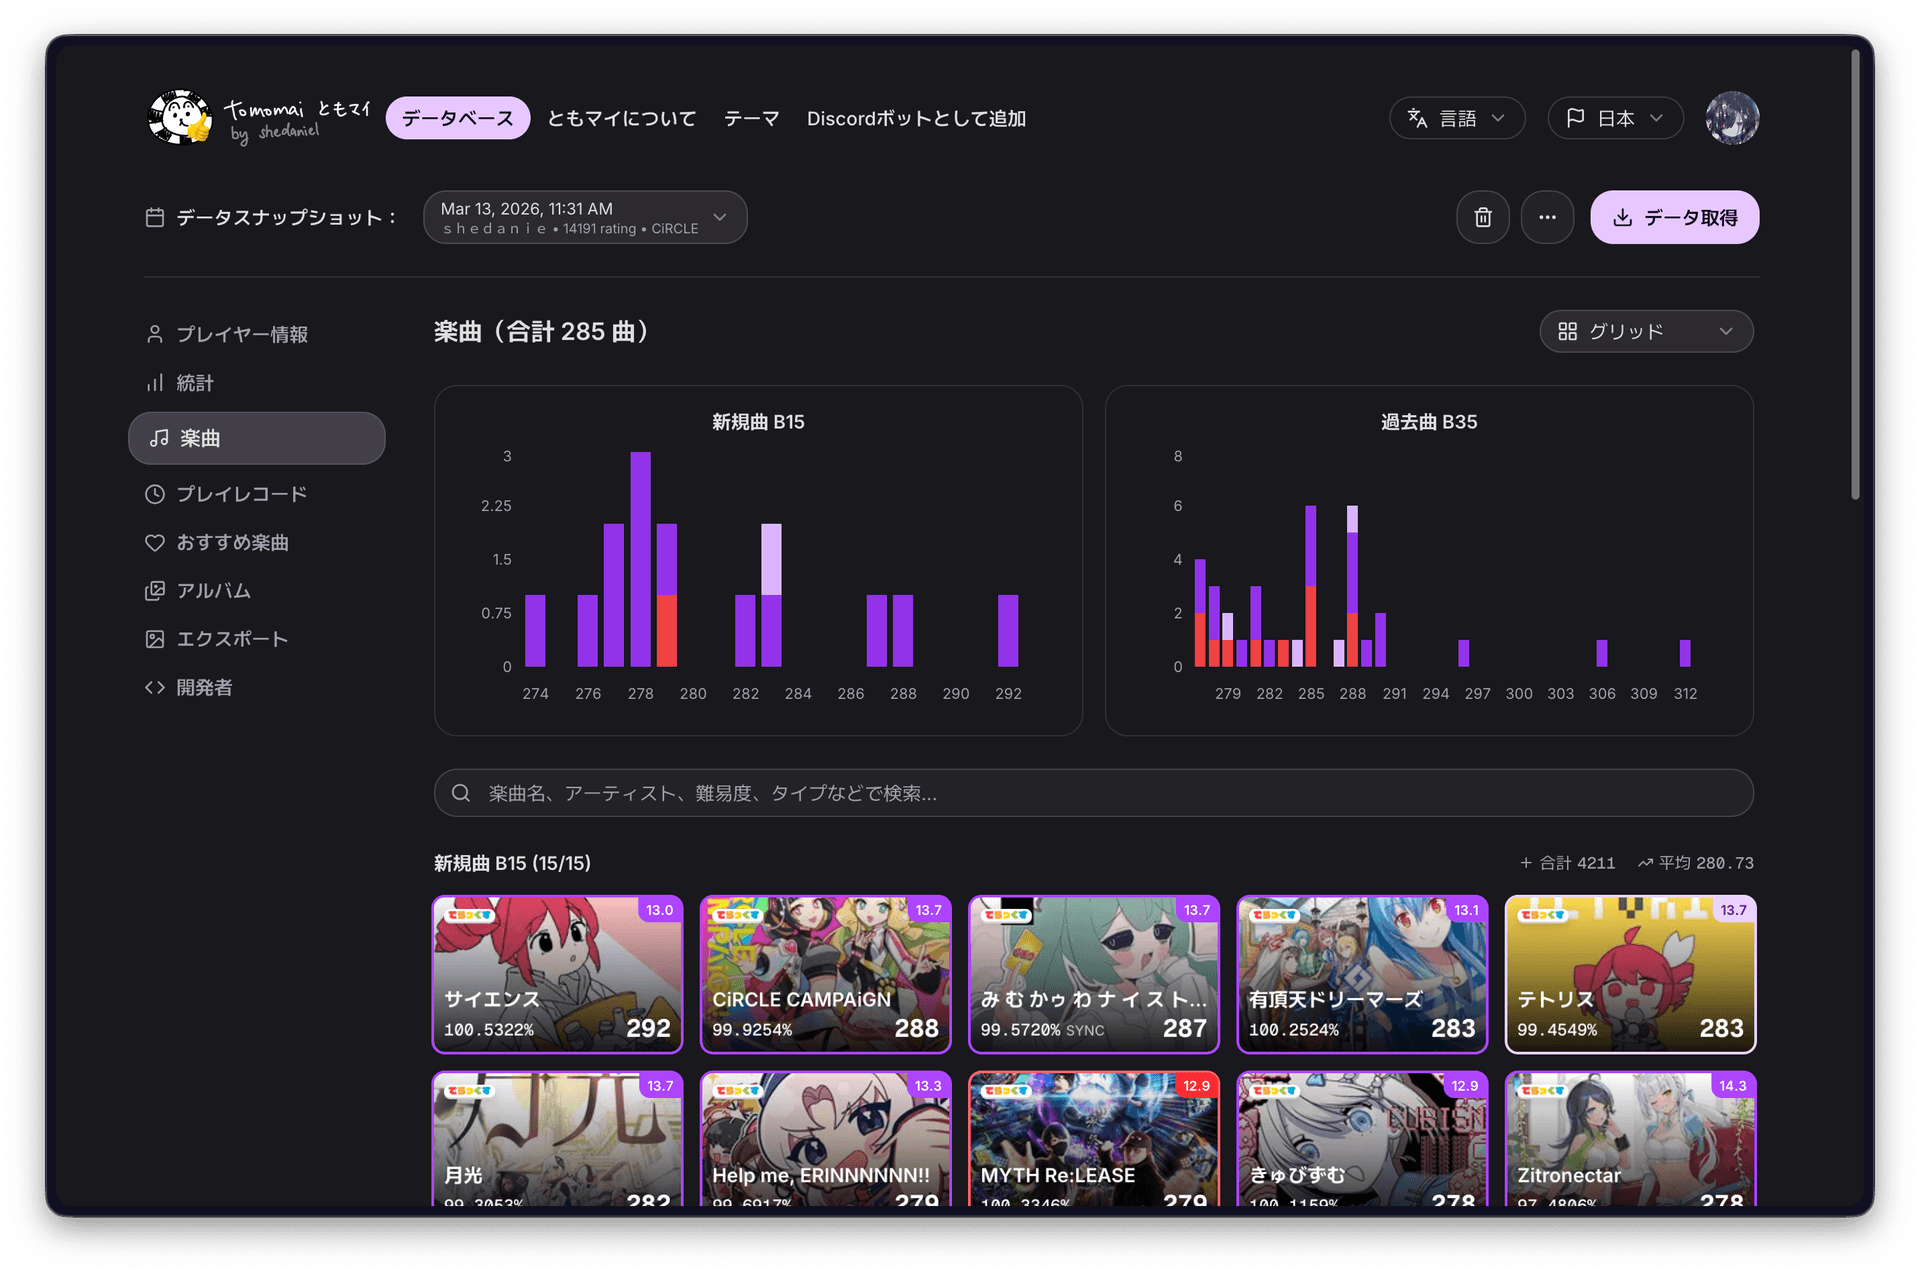Click the tomomai logo icon

pos(181,118)
